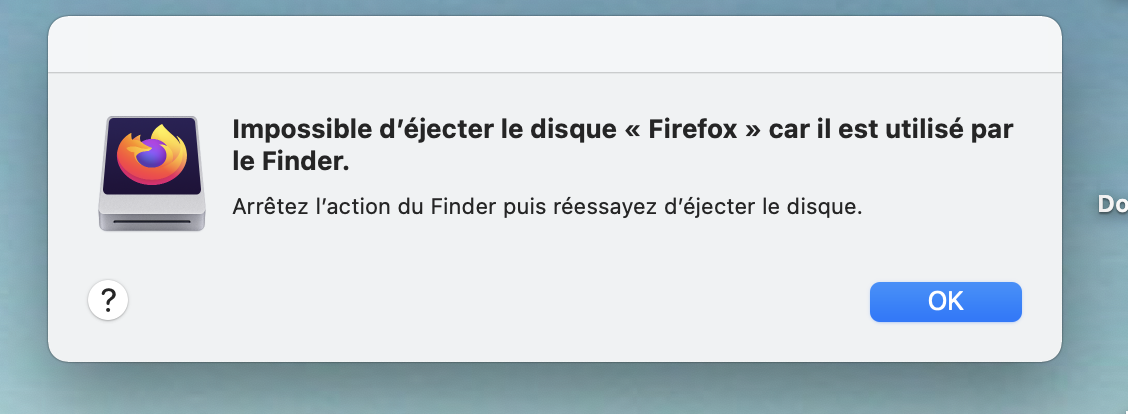Screen dimensions: 1128x414
Task: Click "le Finder." on the heading's second line
Action: [x=290, y=161]
